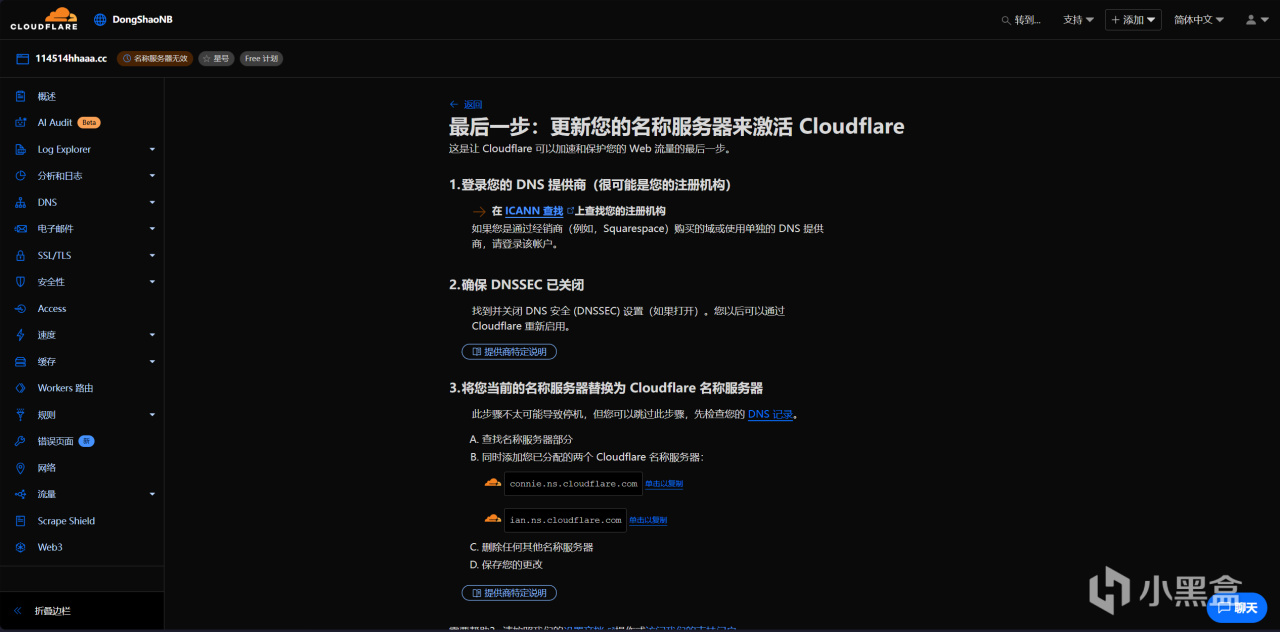
Task: Click the DongShaoNB account name
Action: pyautogui.click(x=143, y=20)
